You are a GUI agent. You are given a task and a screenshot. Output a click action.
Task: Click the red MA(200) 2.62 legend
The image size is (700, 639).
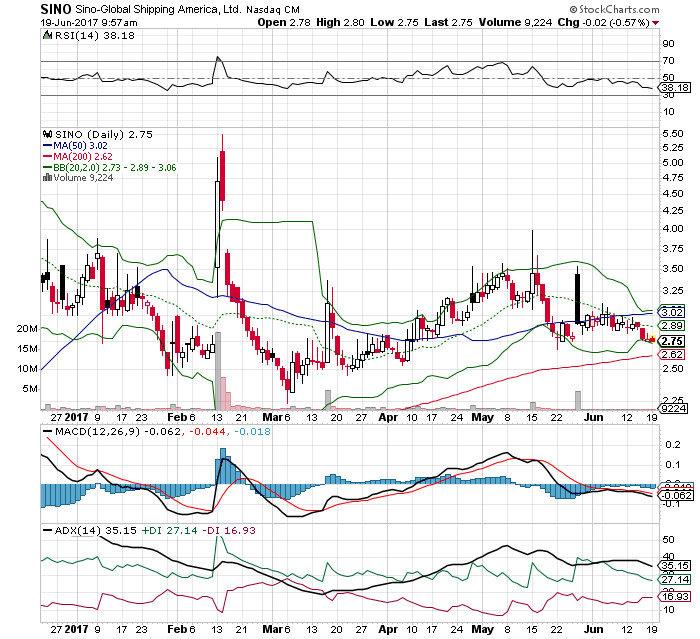coord(77,157)
